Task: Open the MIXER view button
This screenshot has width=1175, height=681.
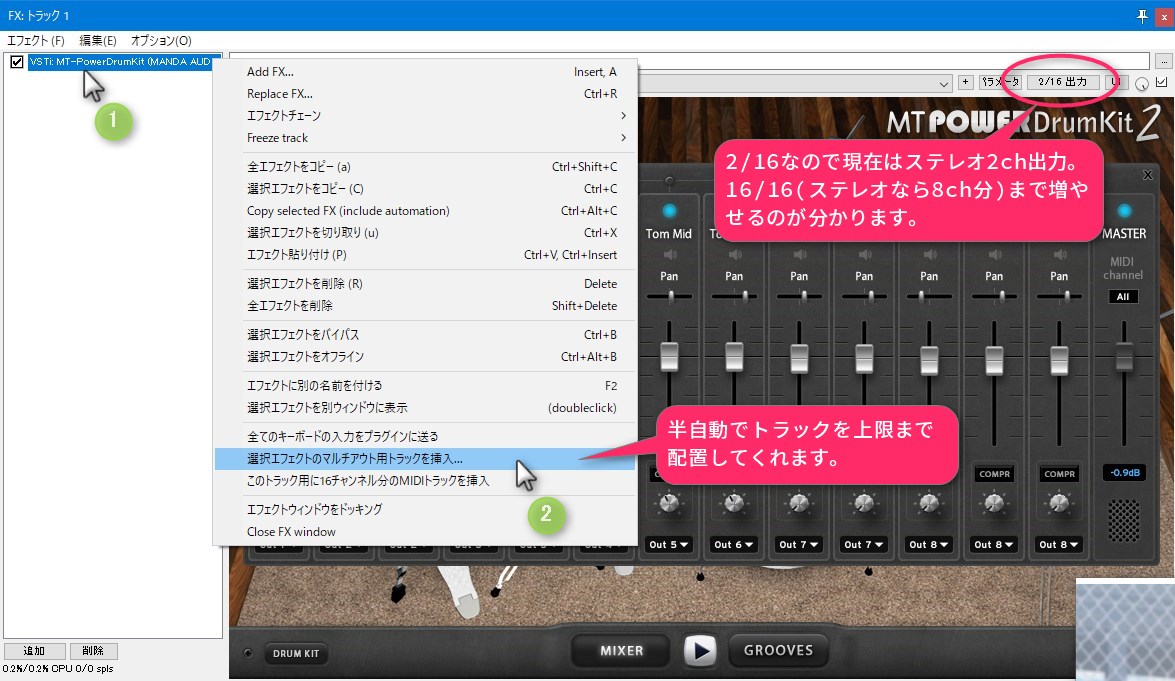Action: 621,650
